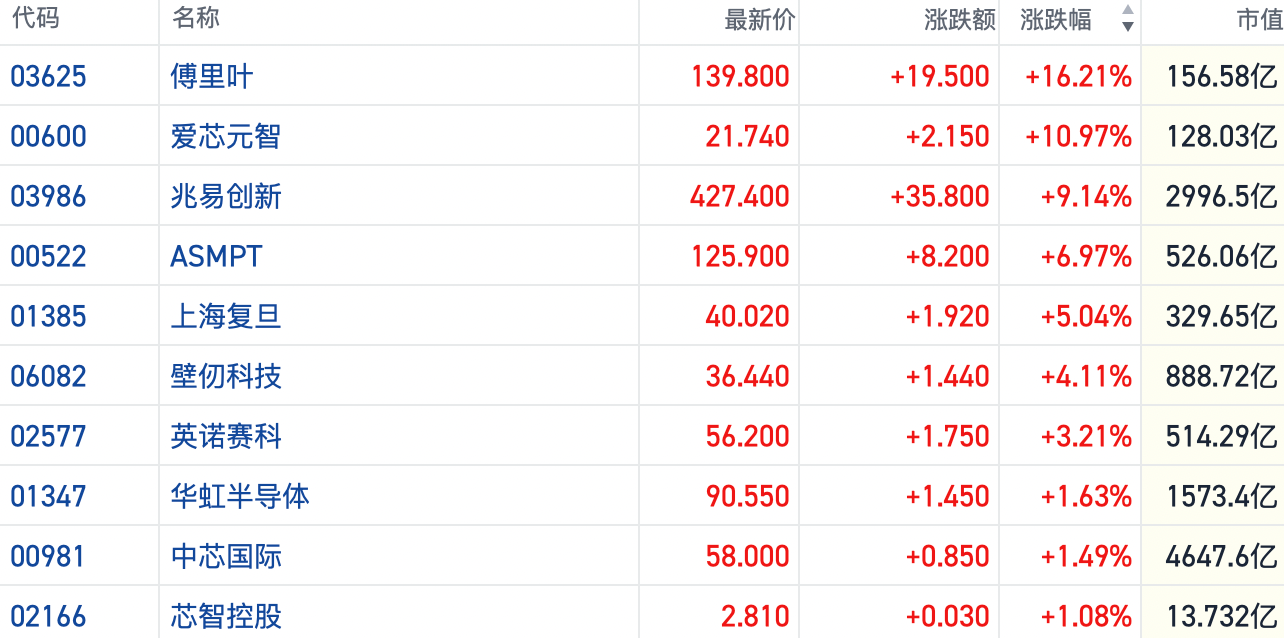Click the 芯智控股 stock name

(226, 616)
